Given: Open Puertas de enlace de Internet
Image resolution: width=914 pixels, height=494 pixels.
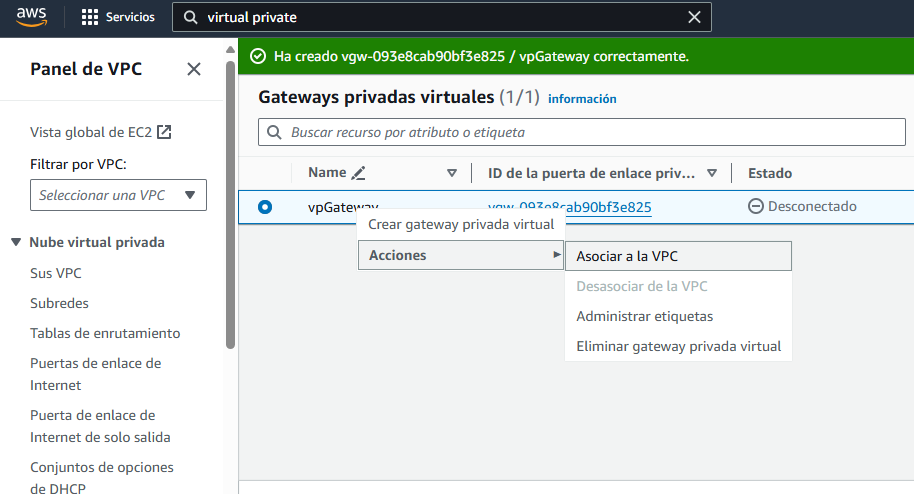Looking at the screenshot, I should pyautogui.click(x=96, y=374).
